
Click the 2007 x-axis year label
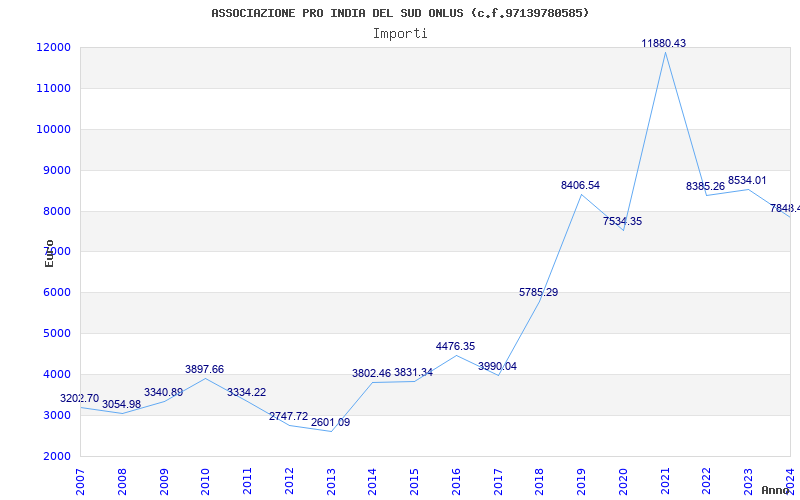[x=80, y=482]
